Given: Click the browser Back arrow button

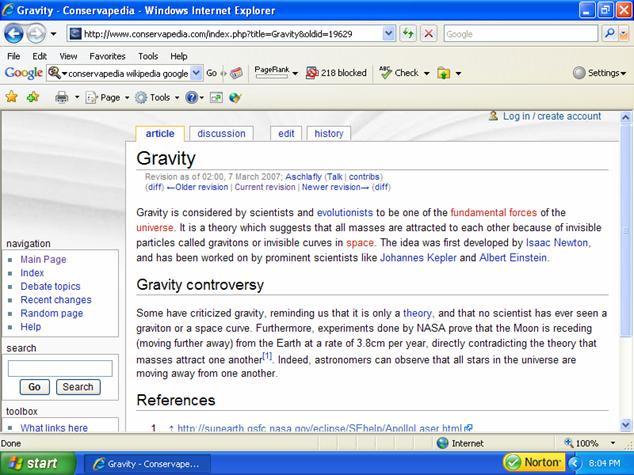Looking at the screenshot, I should [x=13, y=34].
